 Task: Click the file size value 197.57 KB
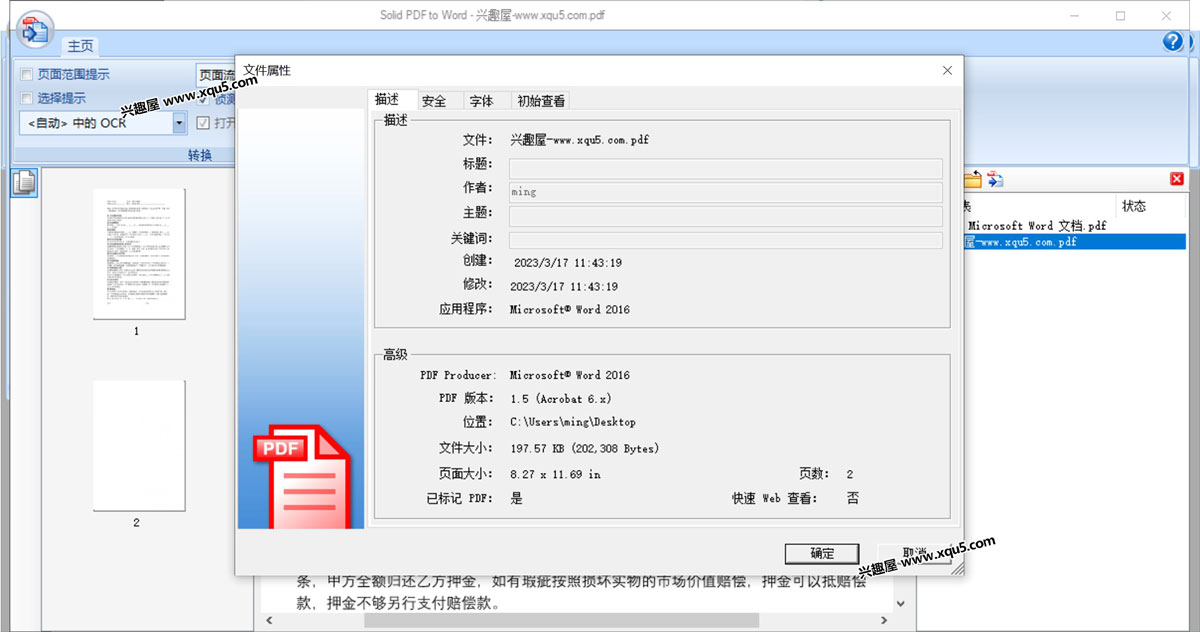coord(584,448)
